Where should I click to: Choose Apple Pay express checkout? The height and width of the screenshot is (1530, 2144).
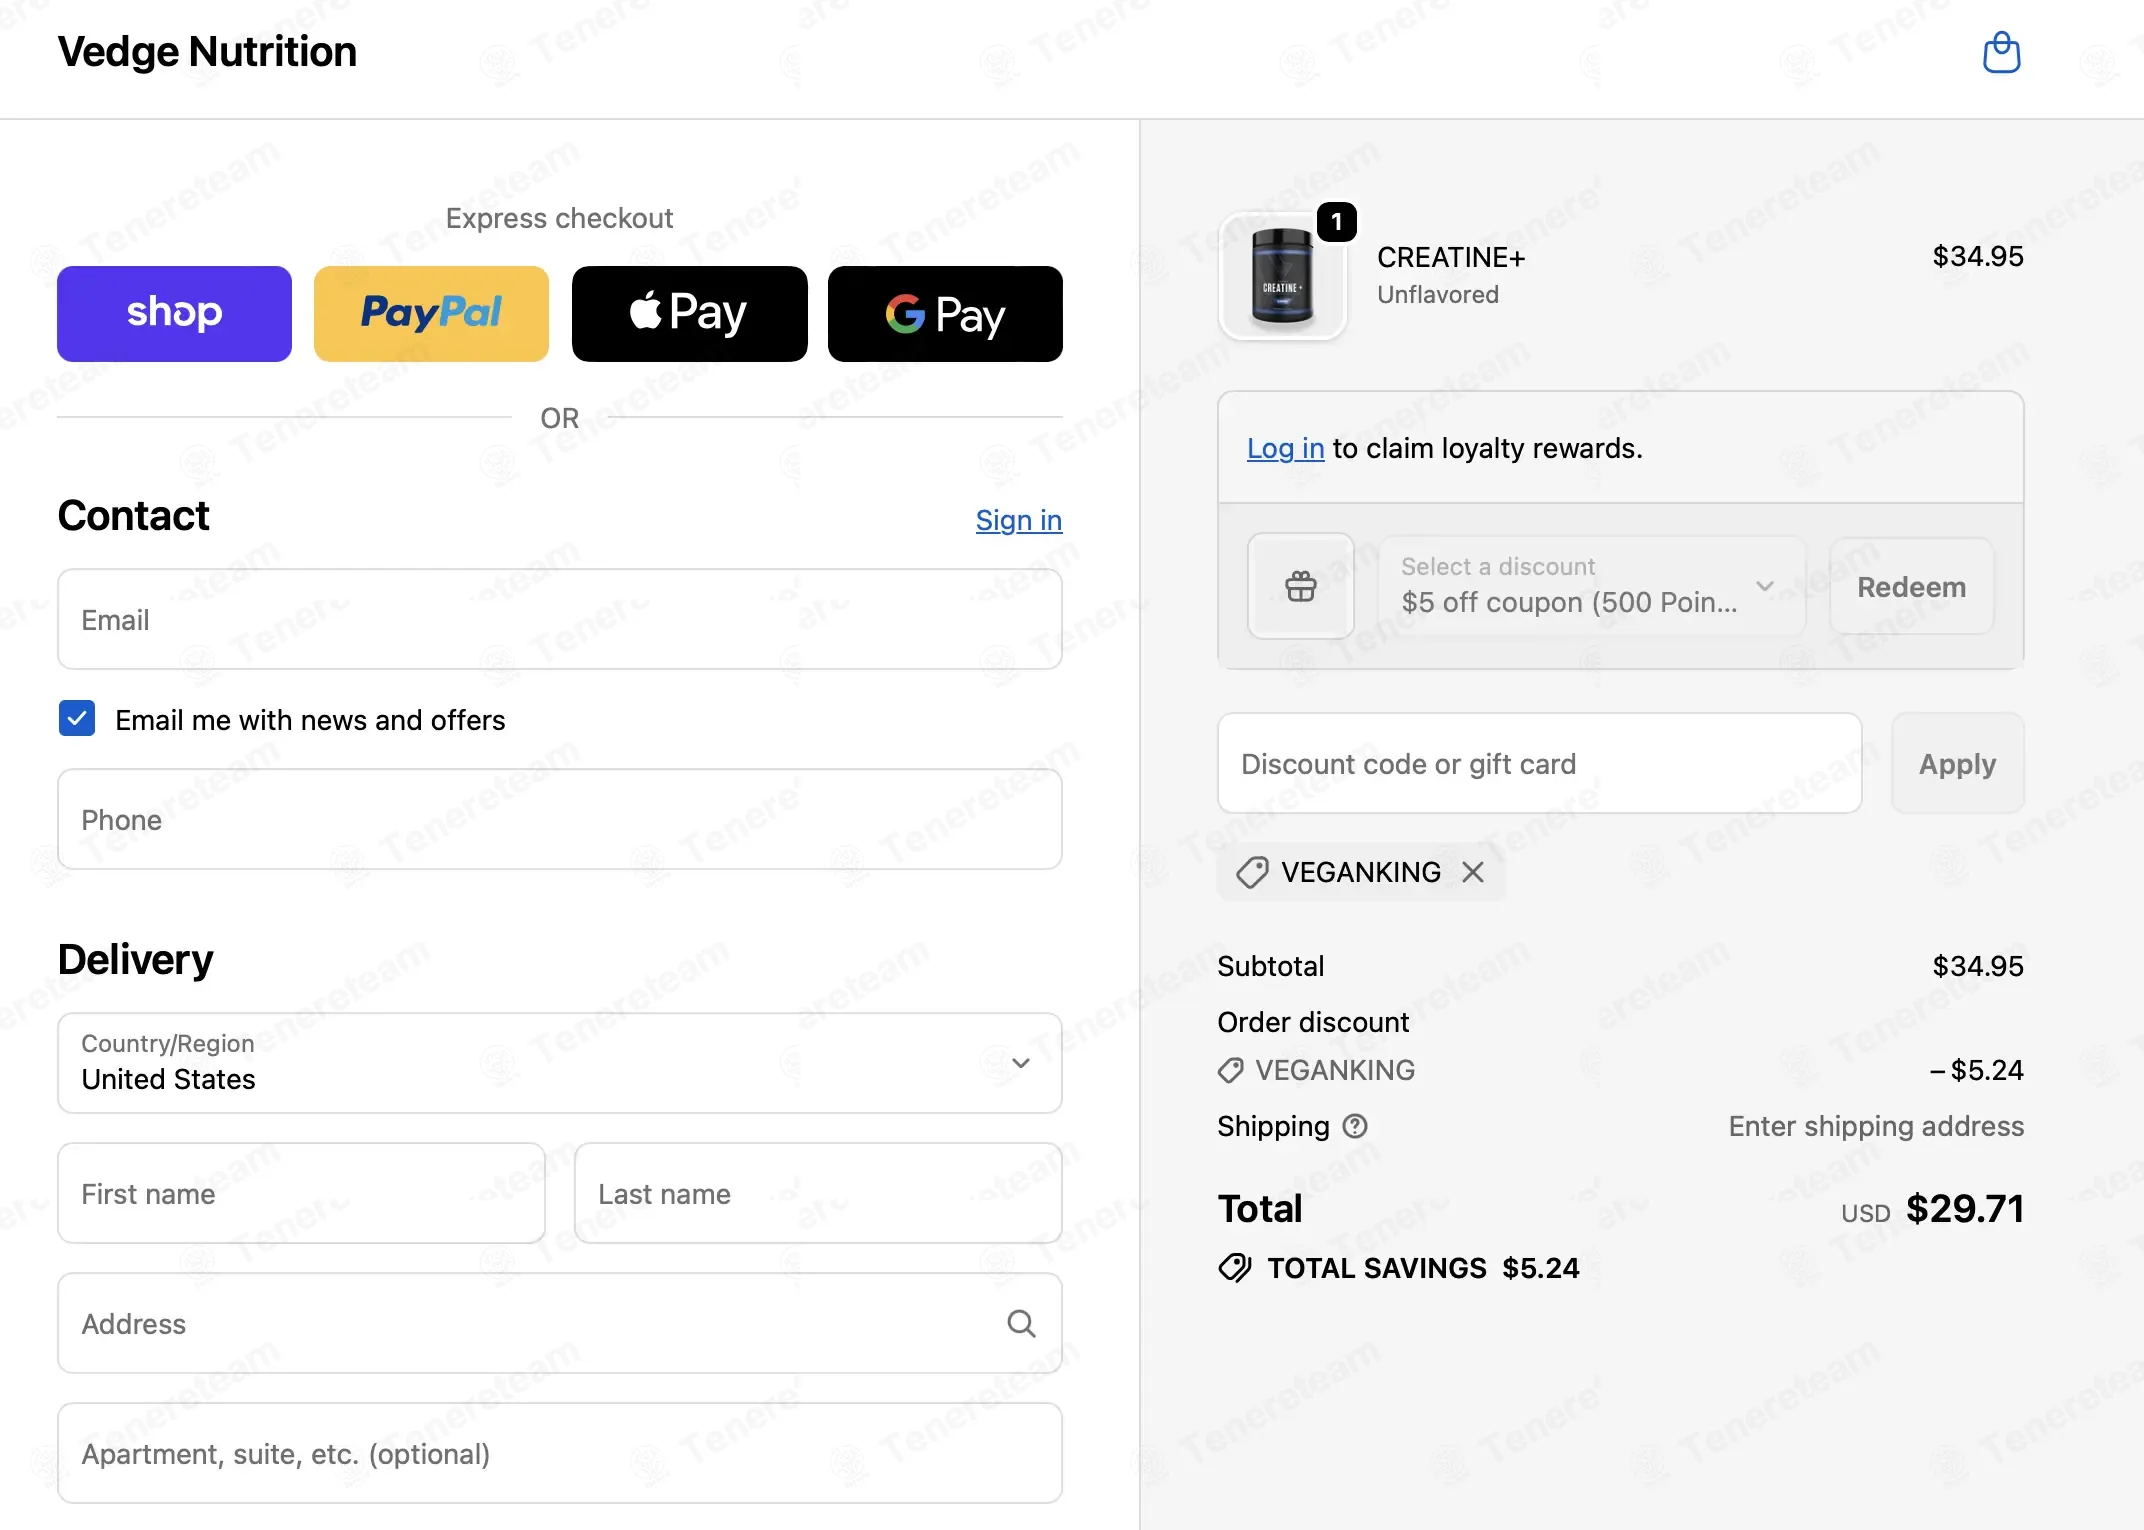pos(689,313)
